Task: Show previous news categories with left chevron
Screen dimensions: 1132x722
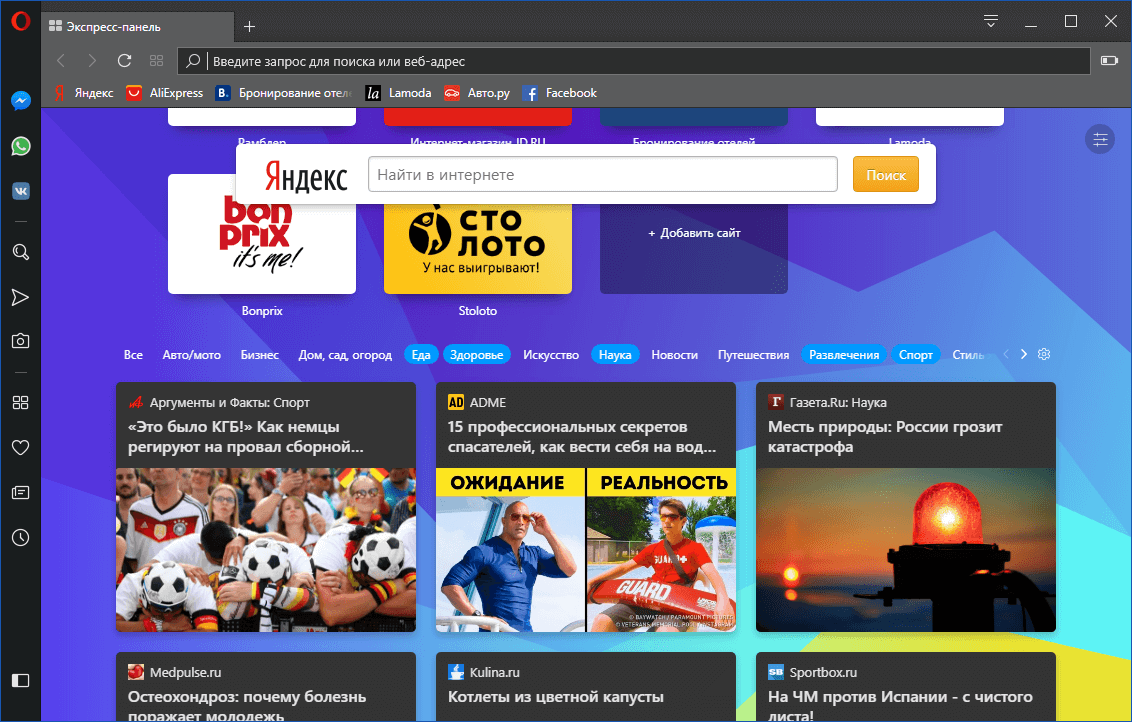Action: 1006,355
